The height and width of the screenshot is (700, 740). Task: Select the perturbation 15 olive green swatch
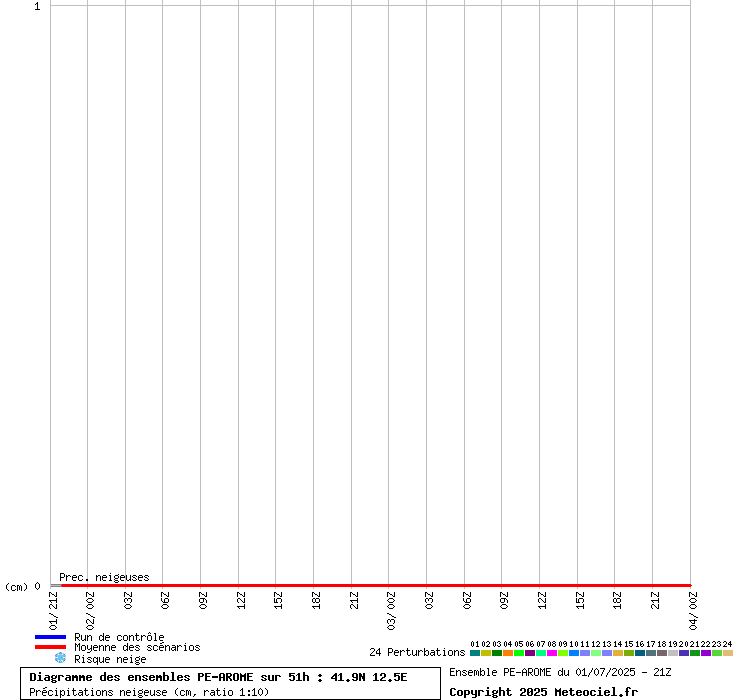click(x=629, y=653)
